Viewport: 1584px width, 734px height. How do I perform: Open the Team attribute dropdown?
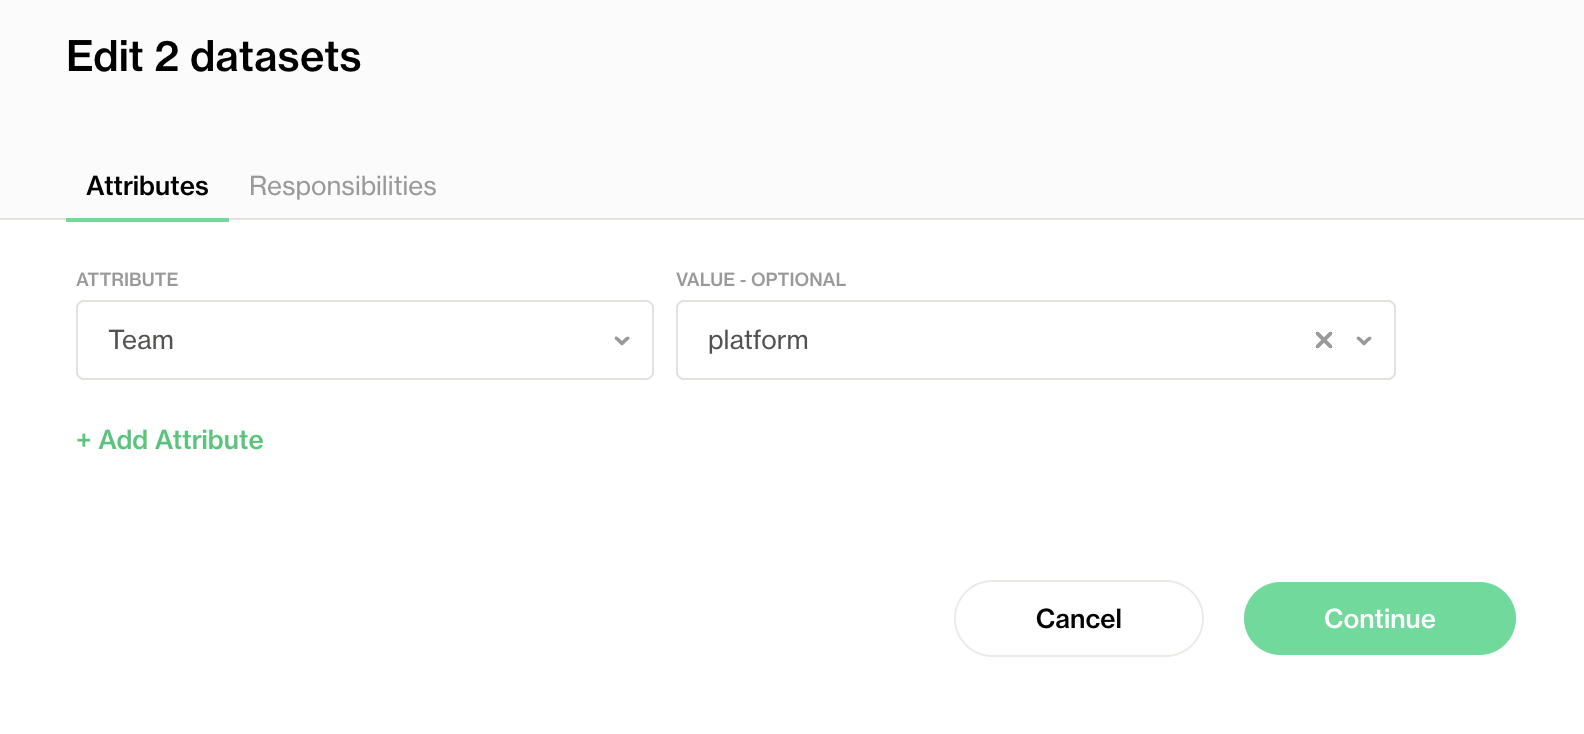coord(365,340)
